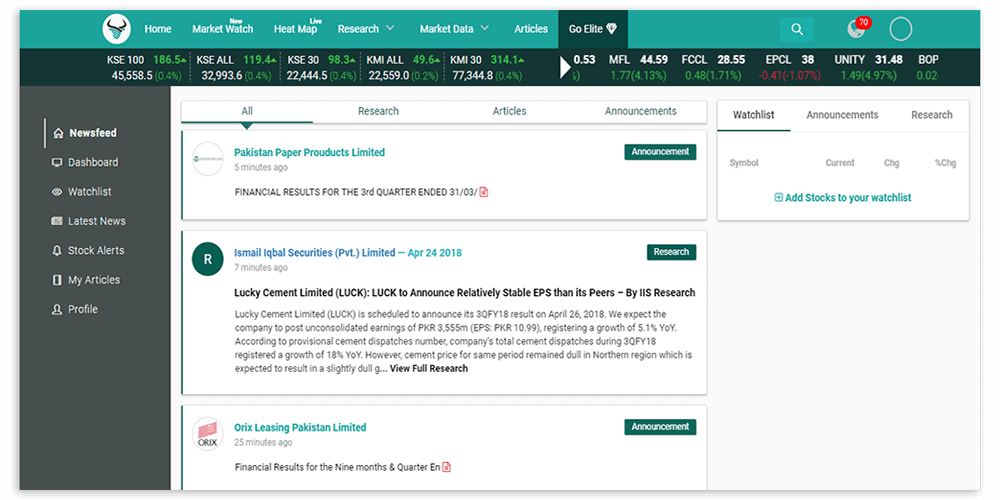Open Newsfeed in the sidebar
The width and height of the screenshot is (1000, 500).
point(93,133)
